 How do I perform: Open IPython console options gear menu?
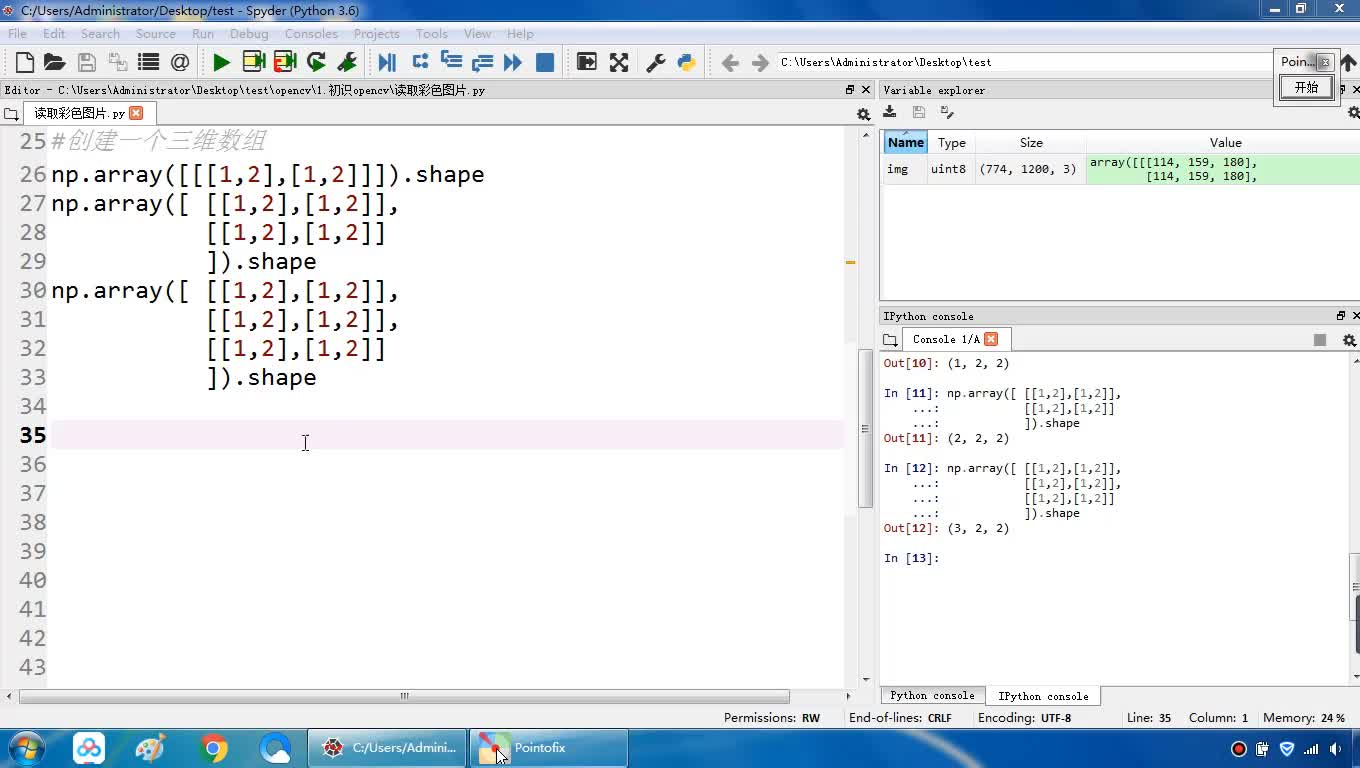(1348, 340)
